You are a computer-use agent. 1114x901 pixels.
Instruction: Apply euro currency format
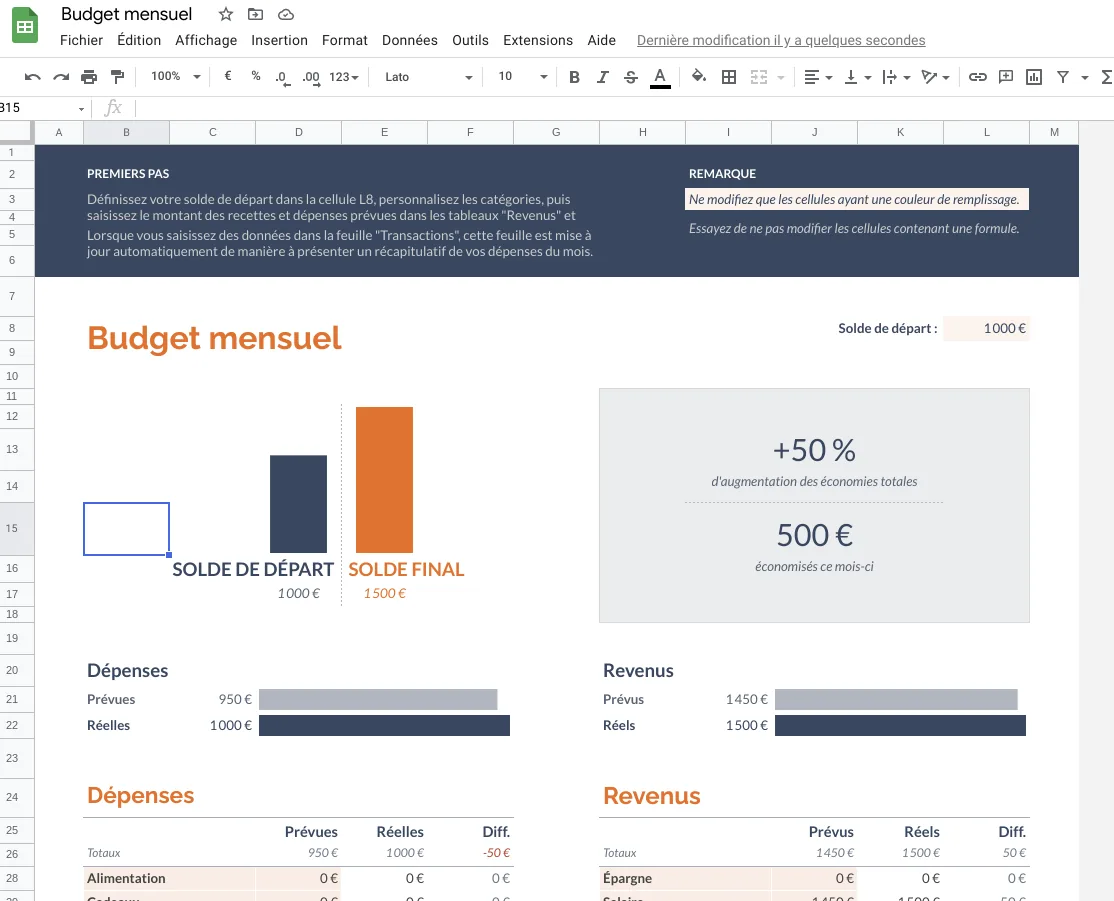[228, 76]
